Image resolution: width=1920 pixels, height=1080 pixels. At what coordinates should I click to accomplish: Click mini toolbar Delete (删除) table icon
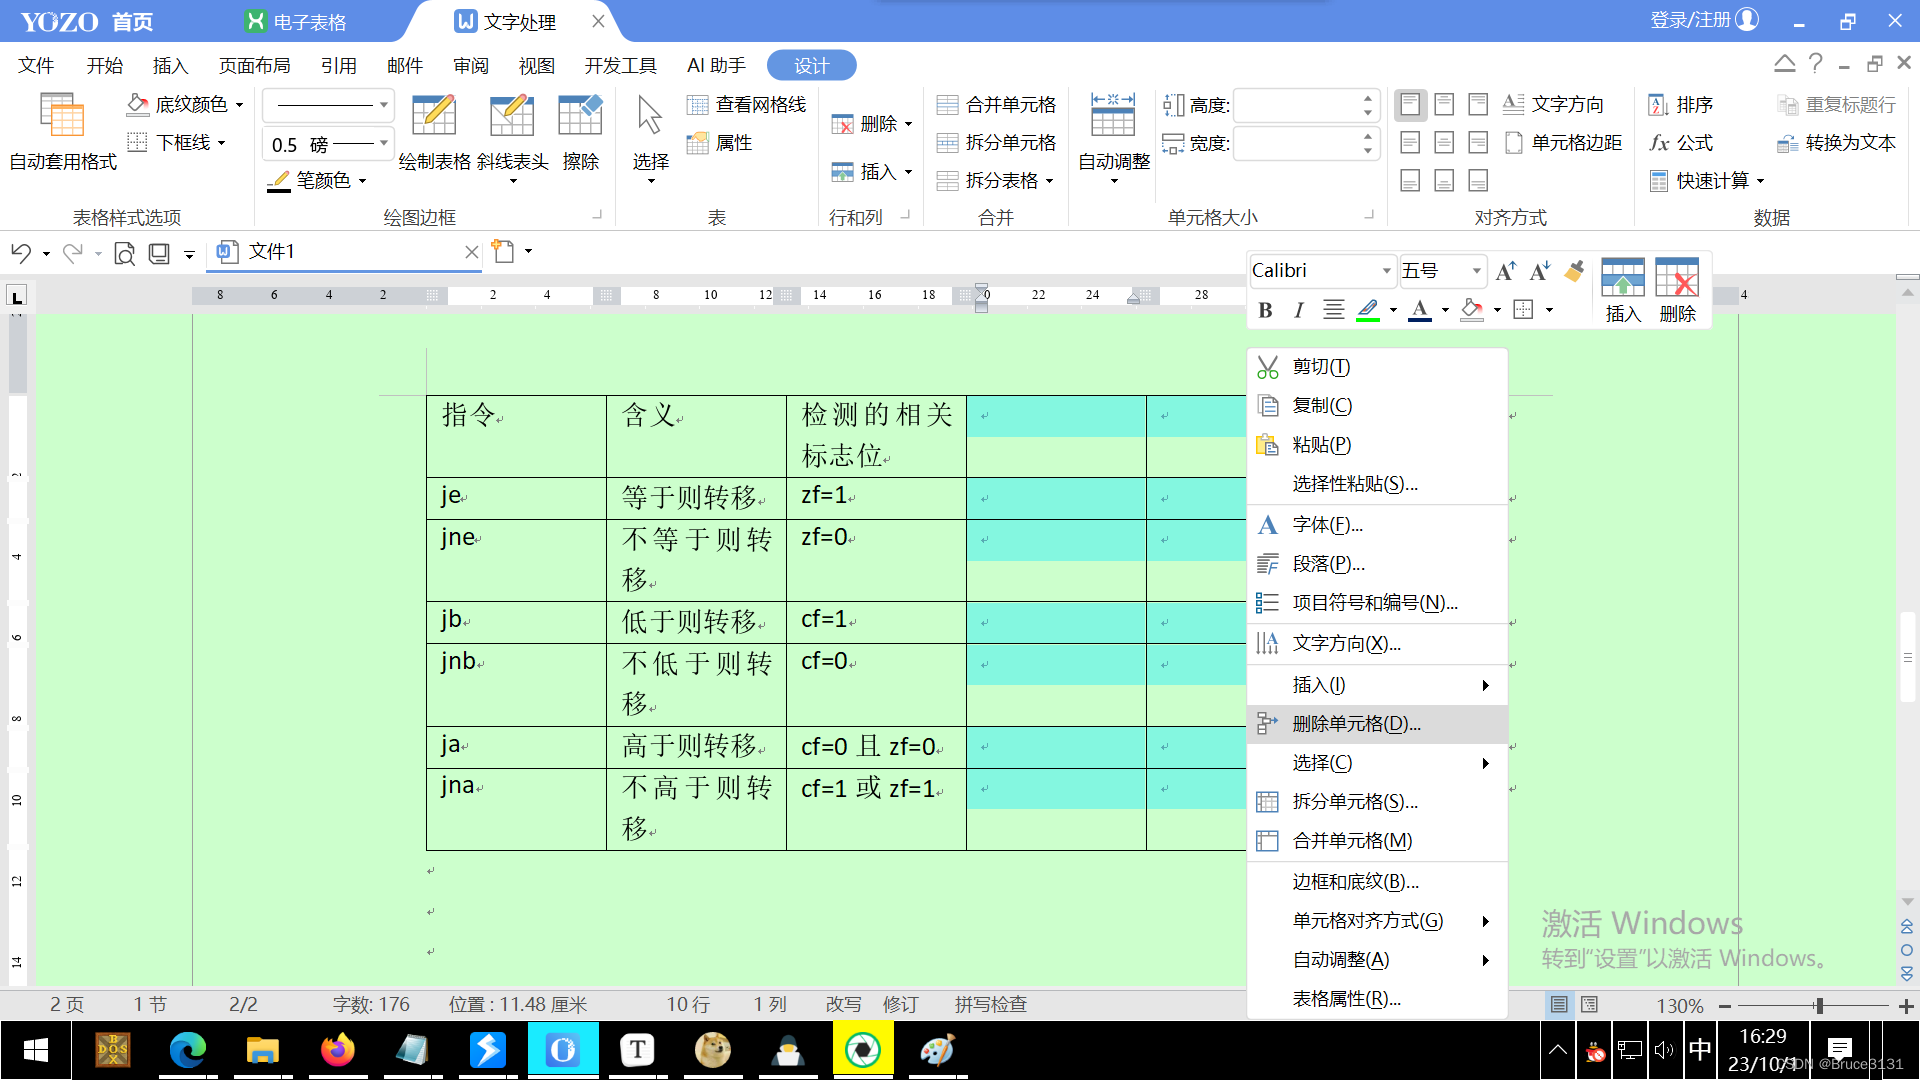coord(1677,279)
